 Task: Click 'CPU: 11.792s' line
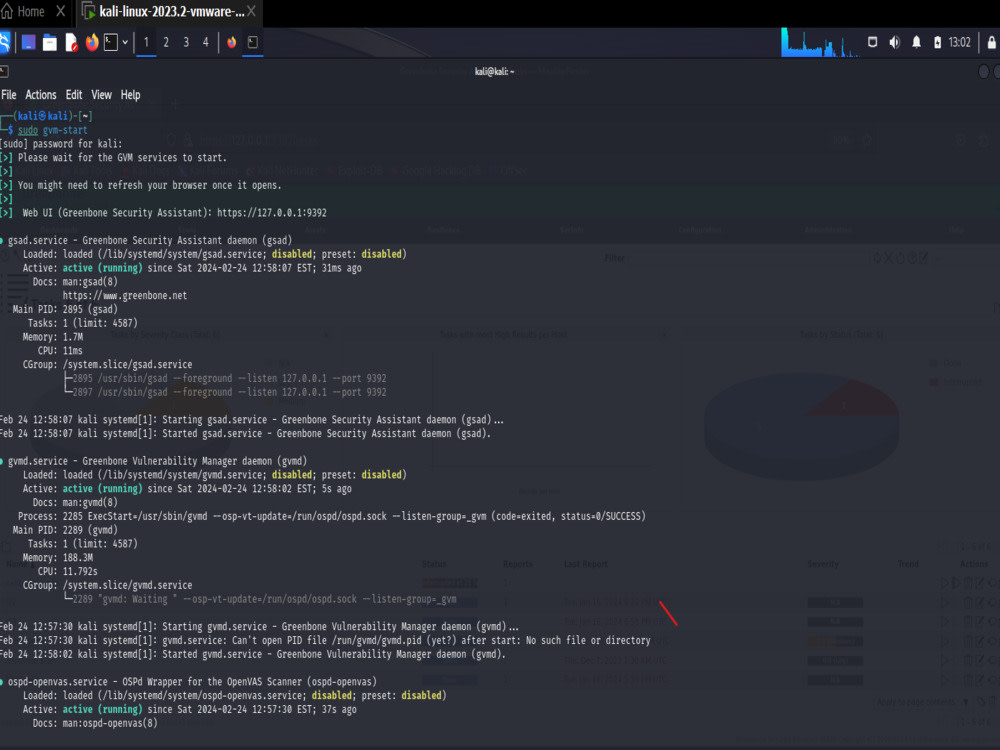[x=68, y=571]
